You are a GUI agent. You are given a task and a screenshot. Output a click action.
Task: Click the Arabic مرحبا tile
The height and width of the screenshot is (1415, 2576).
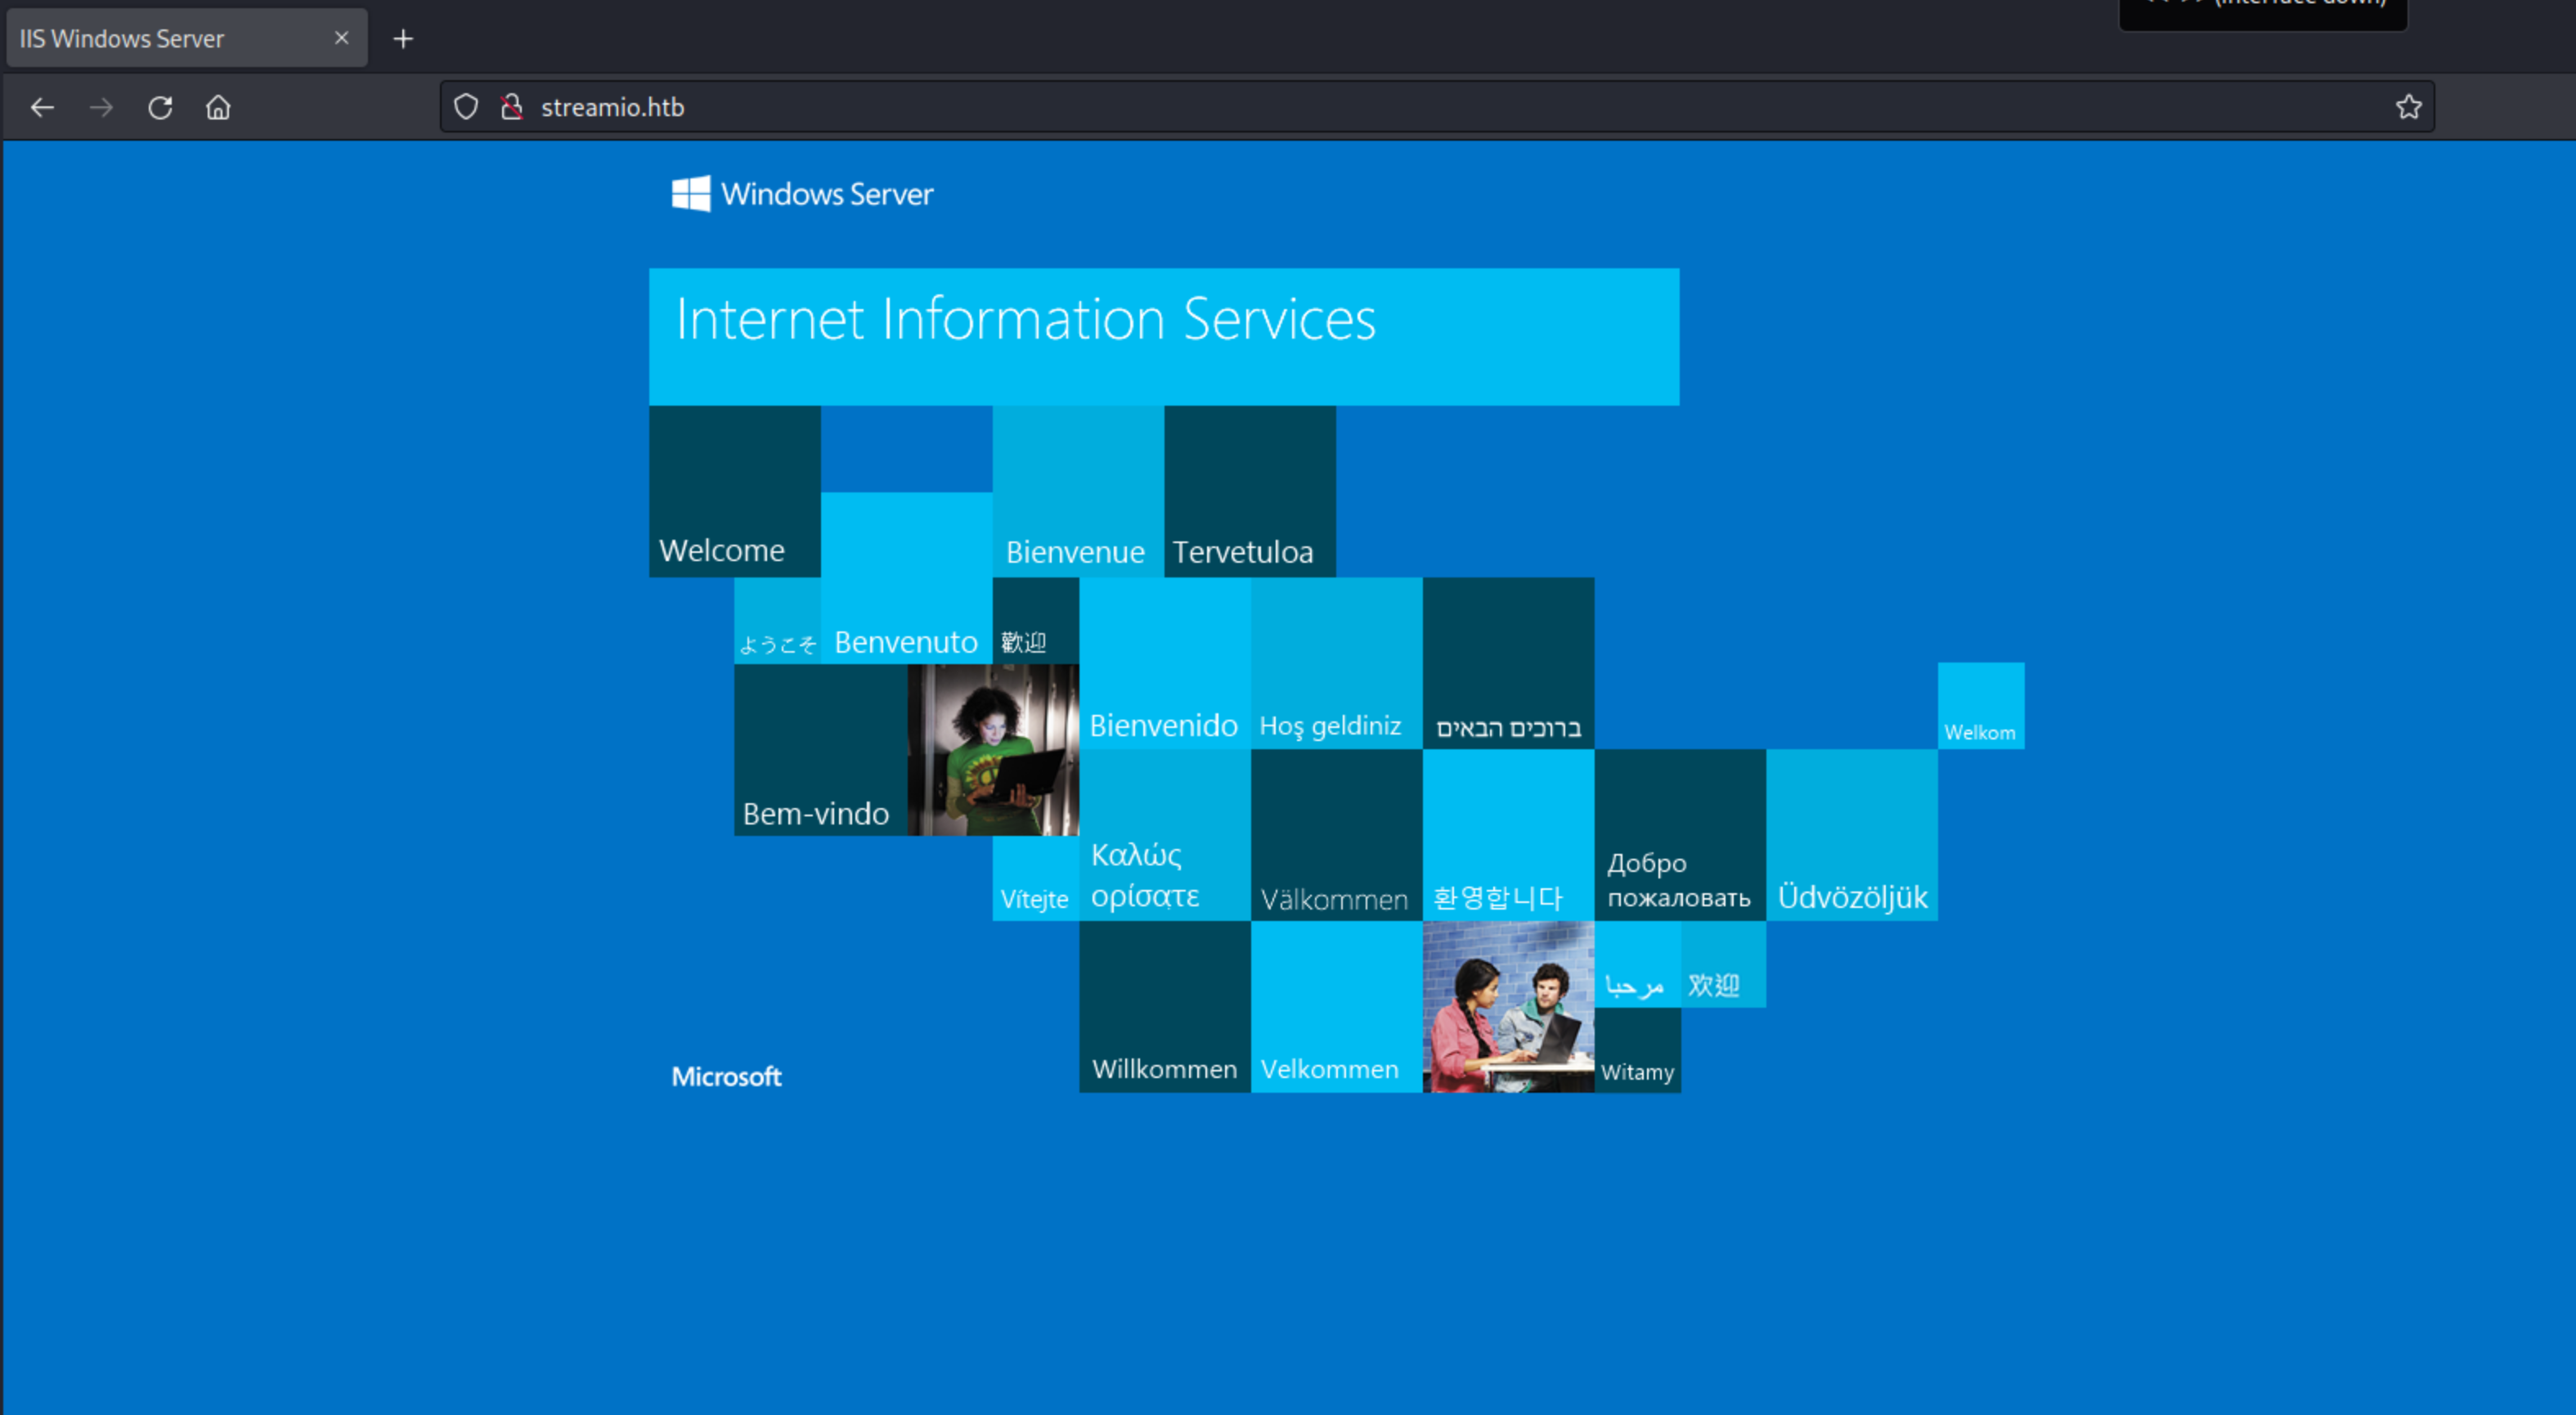coord(1638,964)
